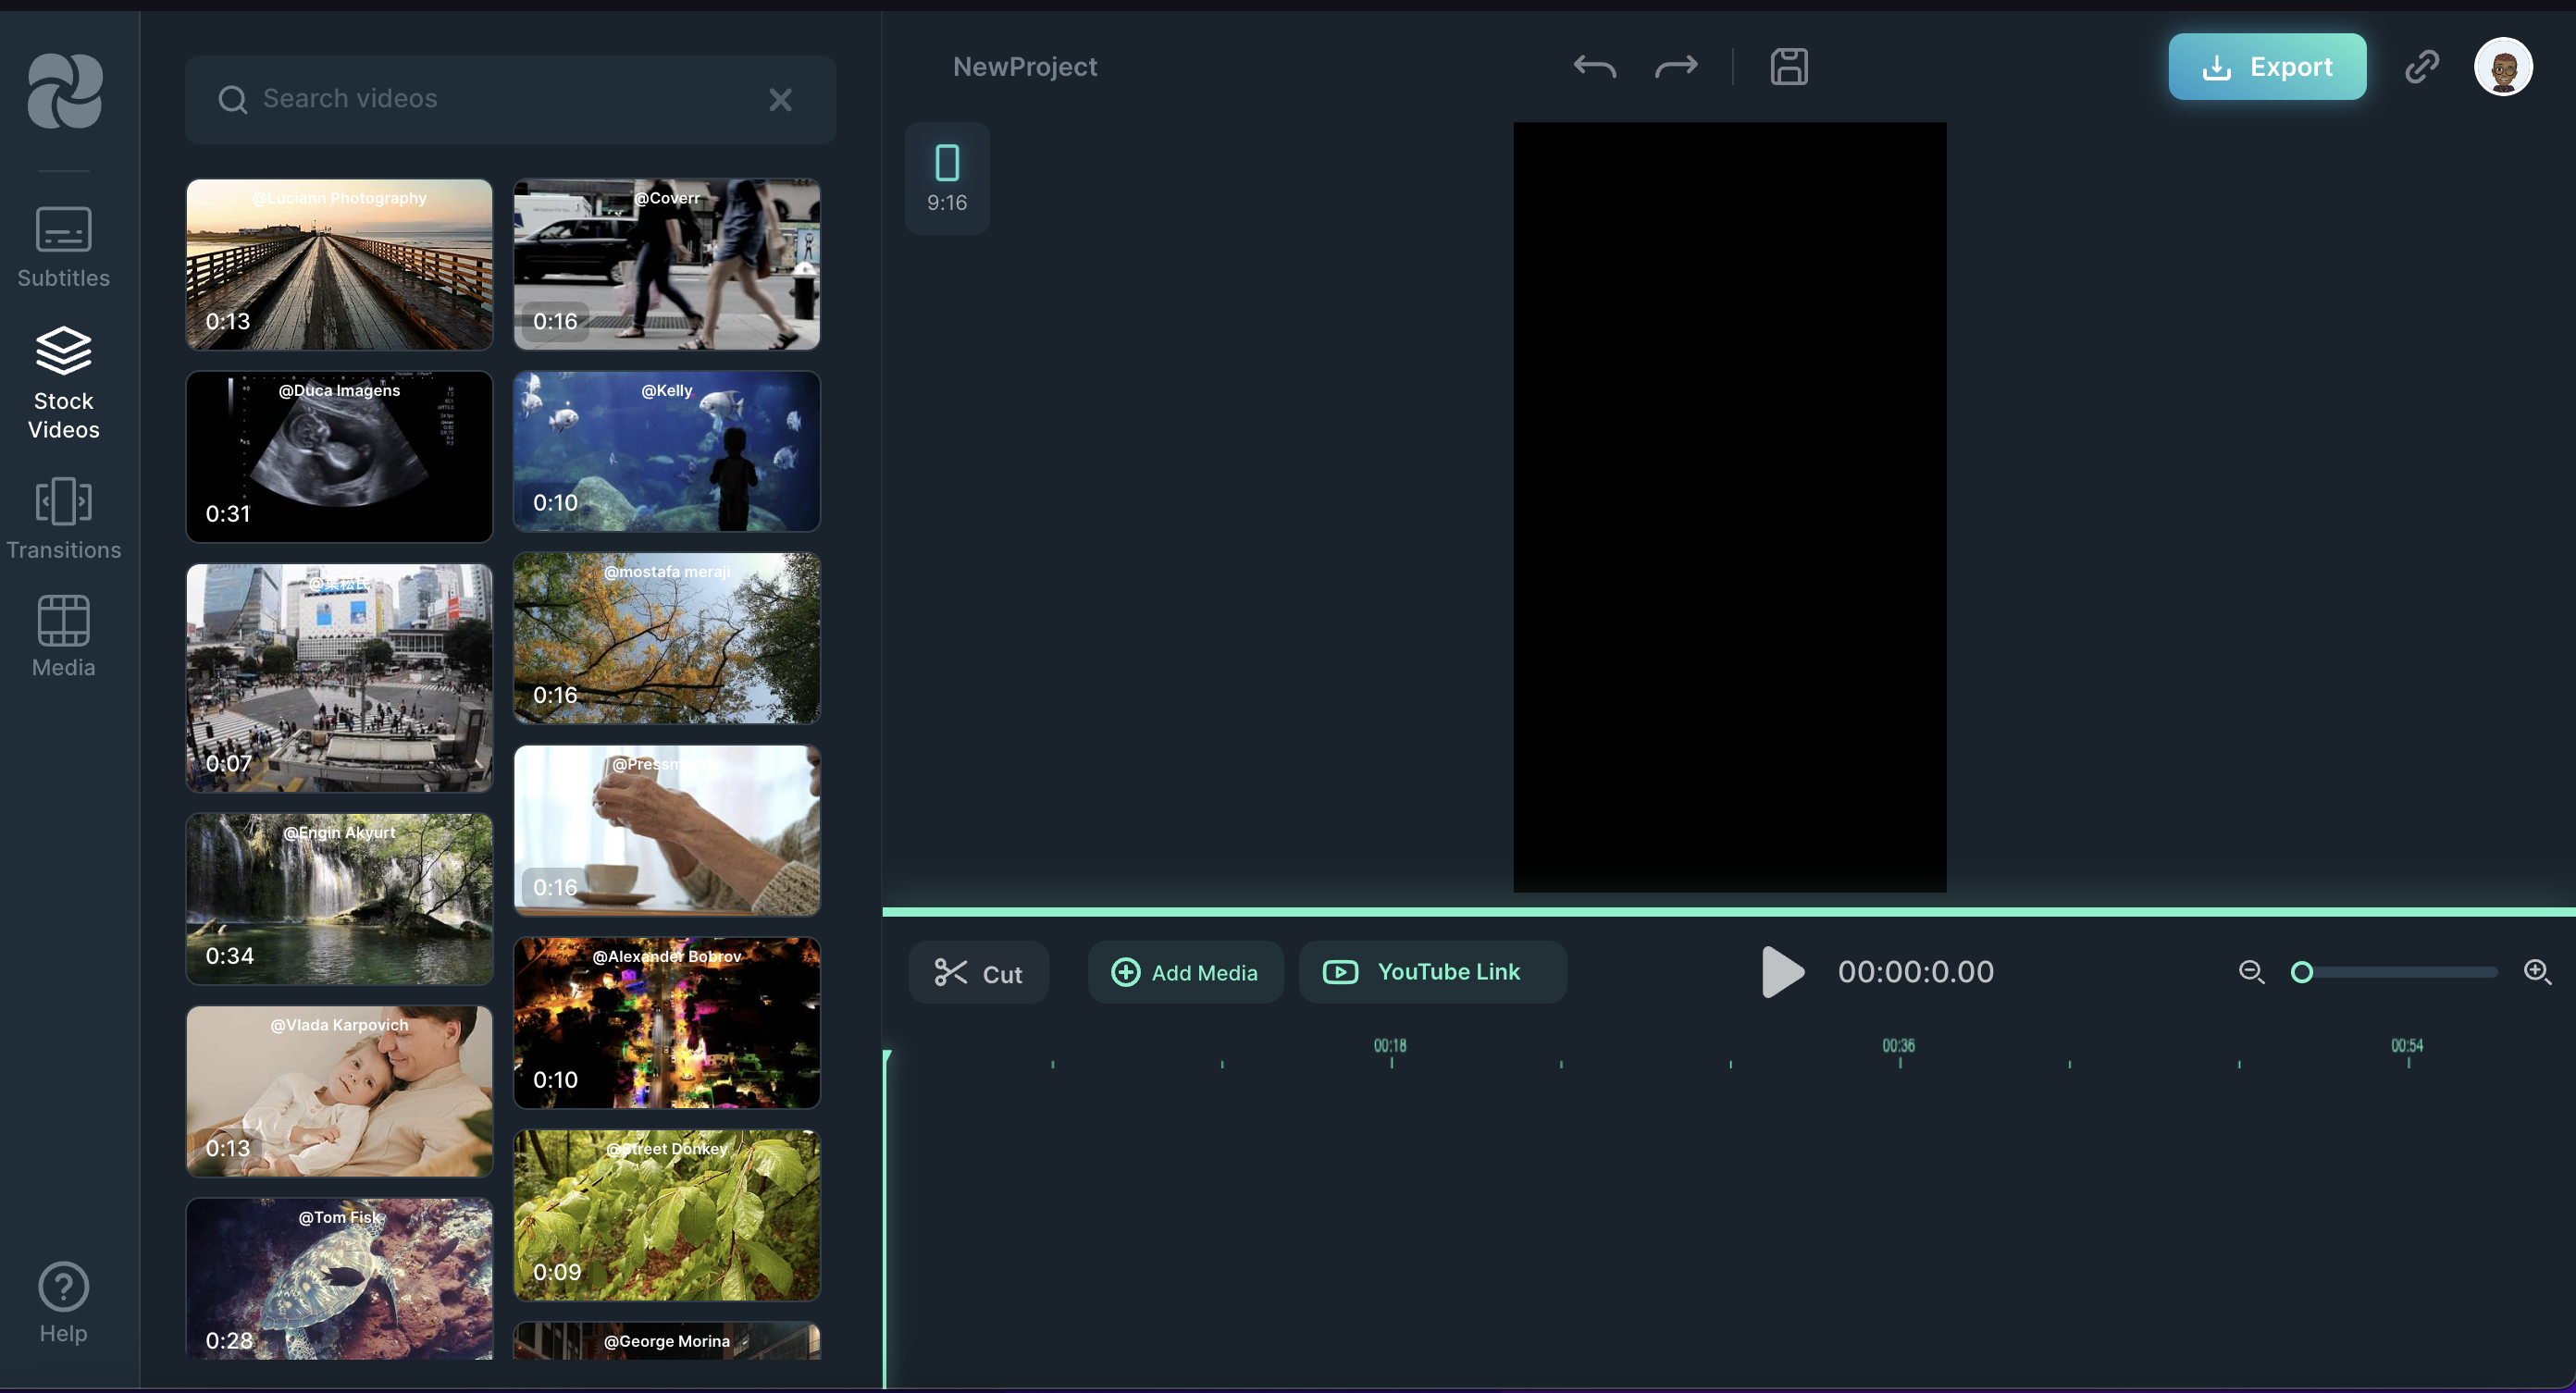This screenshot has height=1393, width=2576.
Task: Click the copy share link icon
Action: 2421,67
